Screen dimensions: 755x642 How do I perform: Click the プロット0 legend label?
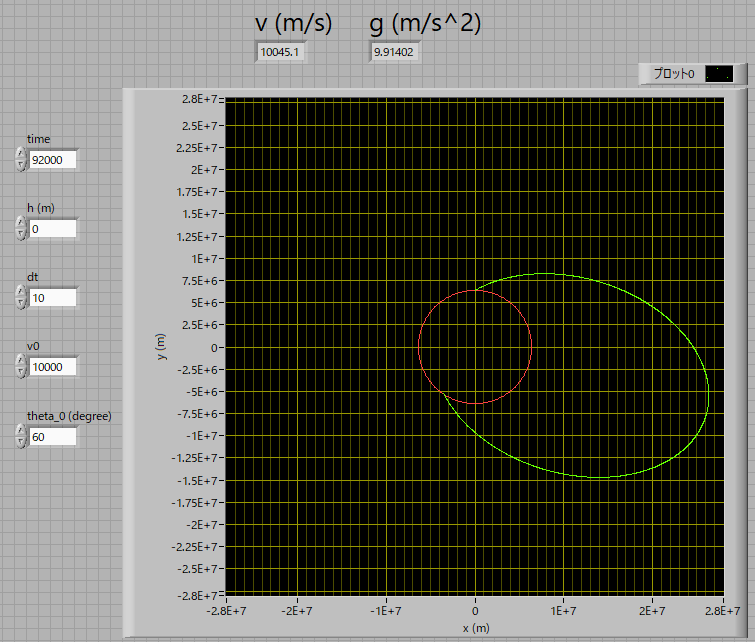point(674,74)
